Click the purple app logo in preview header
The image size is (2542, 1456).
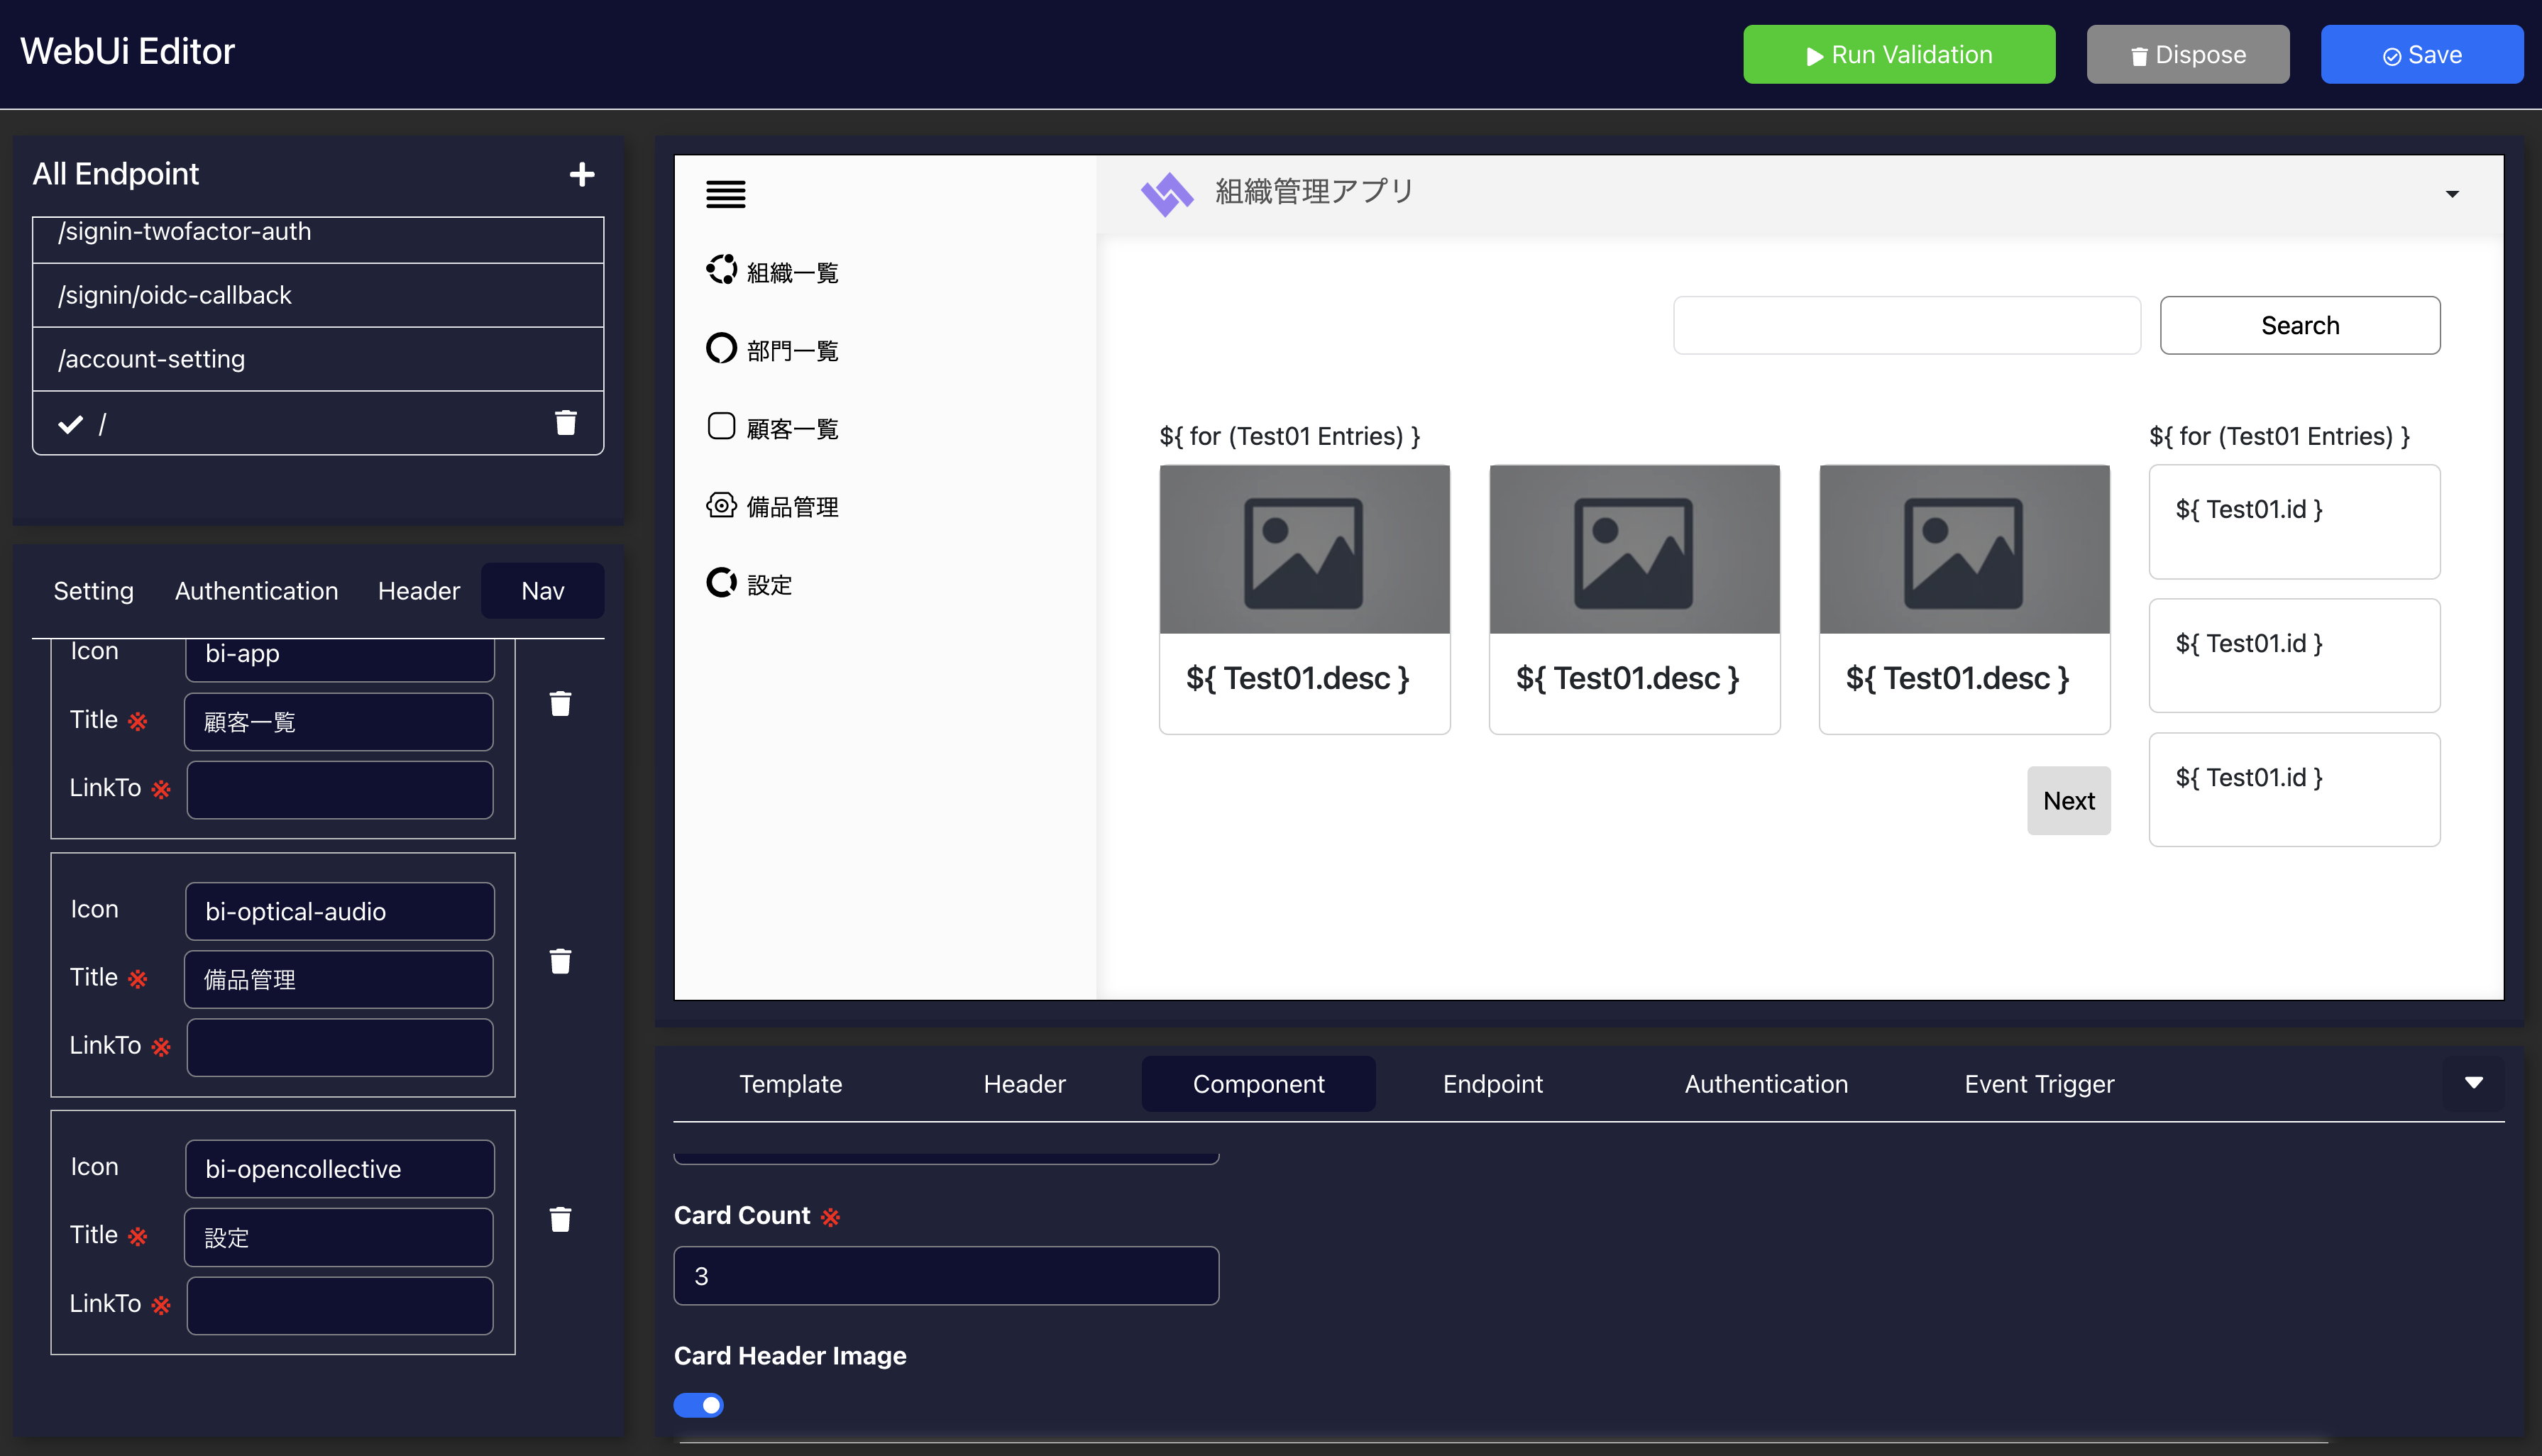coord(1166,193)
